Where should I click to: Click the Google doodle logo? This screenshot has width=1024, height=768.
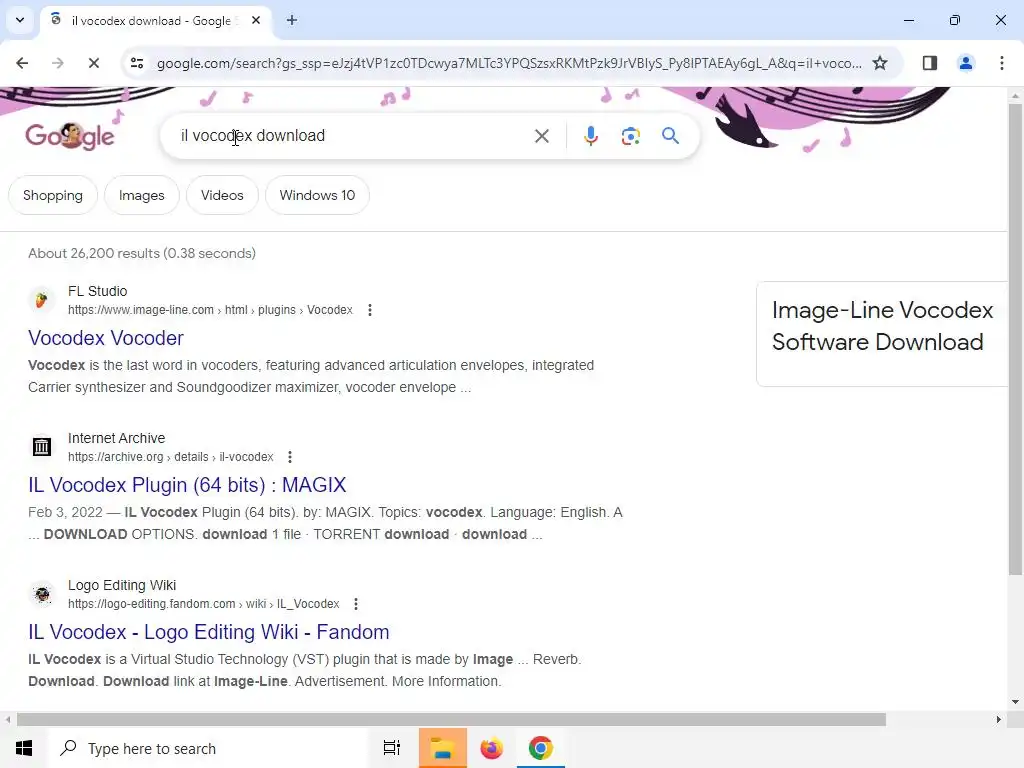coord(70,136)
